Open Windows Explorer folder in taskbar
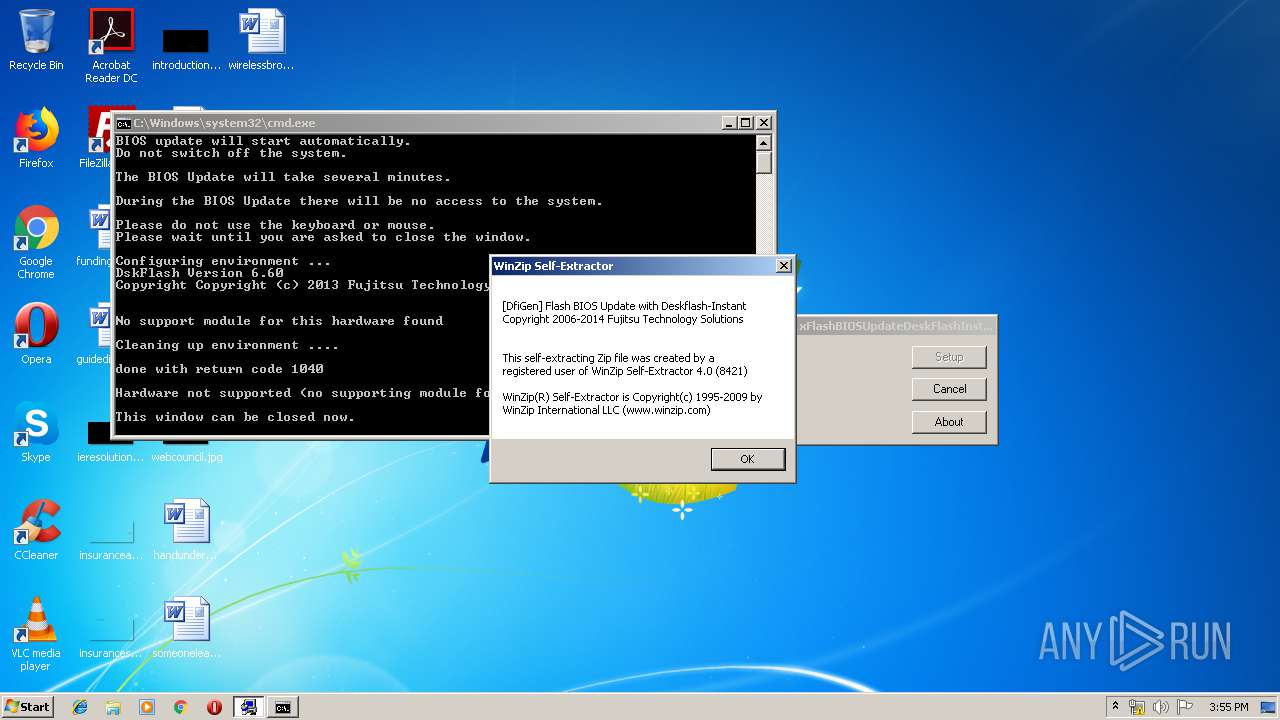The height and width of the screenshot is (720, 1280). pos(113,707)
